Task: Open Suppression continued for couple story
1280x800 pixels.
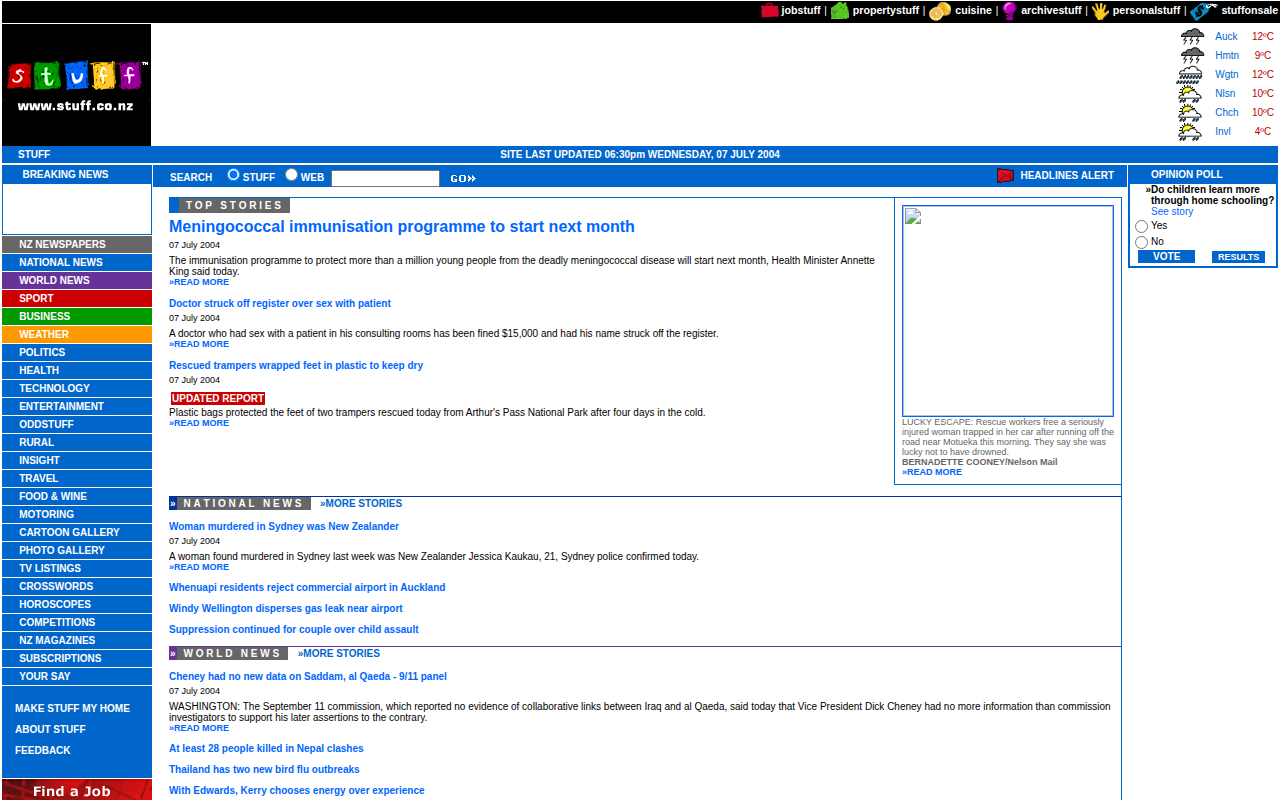Action: pyautogui.click(x=294, y=630)
